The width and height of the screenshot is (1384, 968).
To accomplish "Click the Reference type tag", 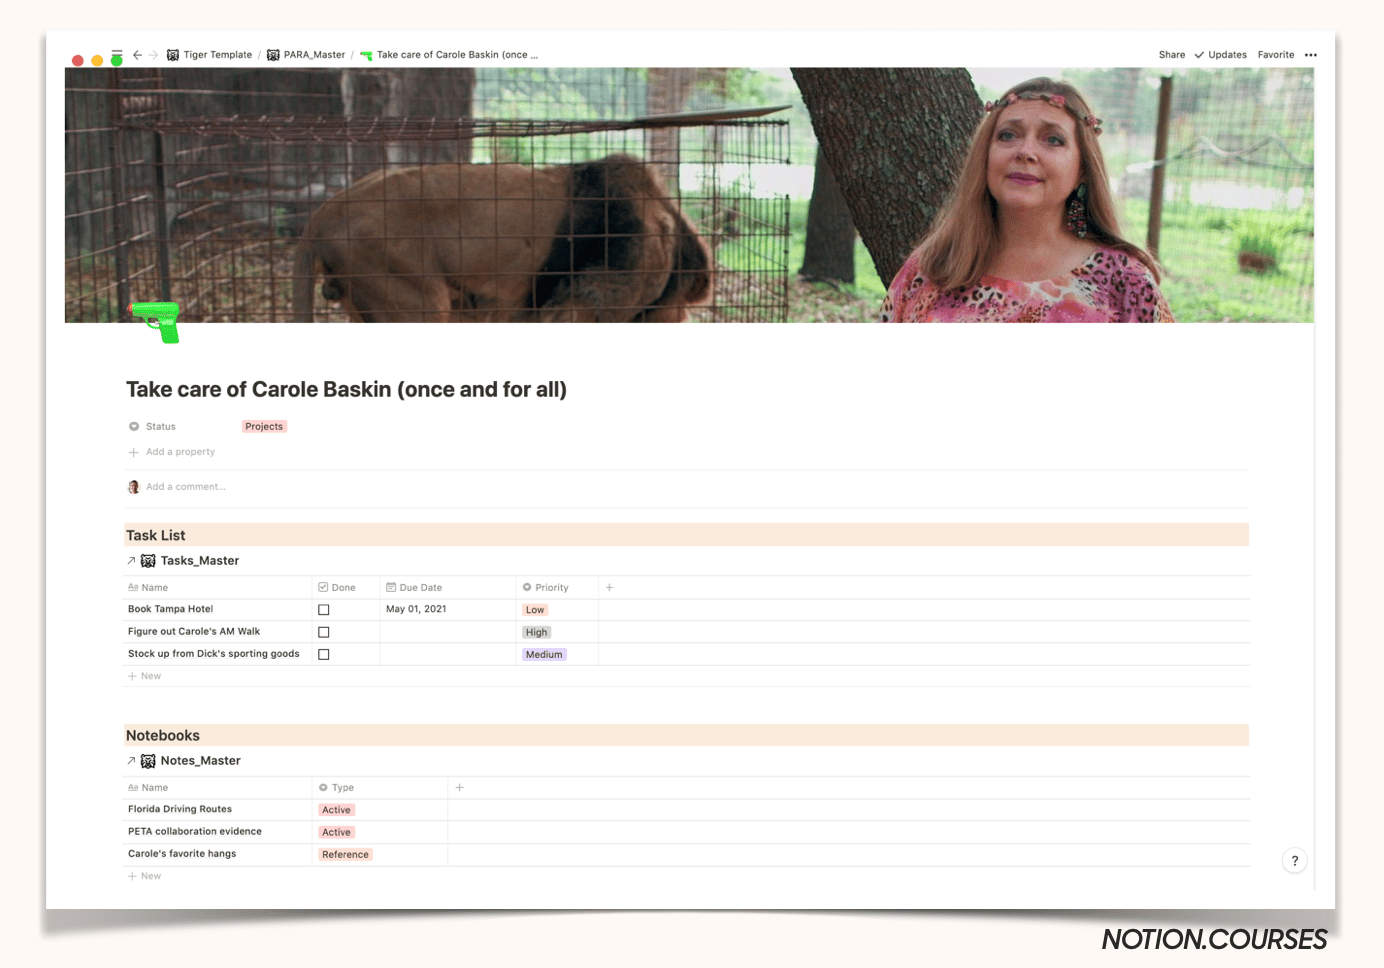I will 345,855.
